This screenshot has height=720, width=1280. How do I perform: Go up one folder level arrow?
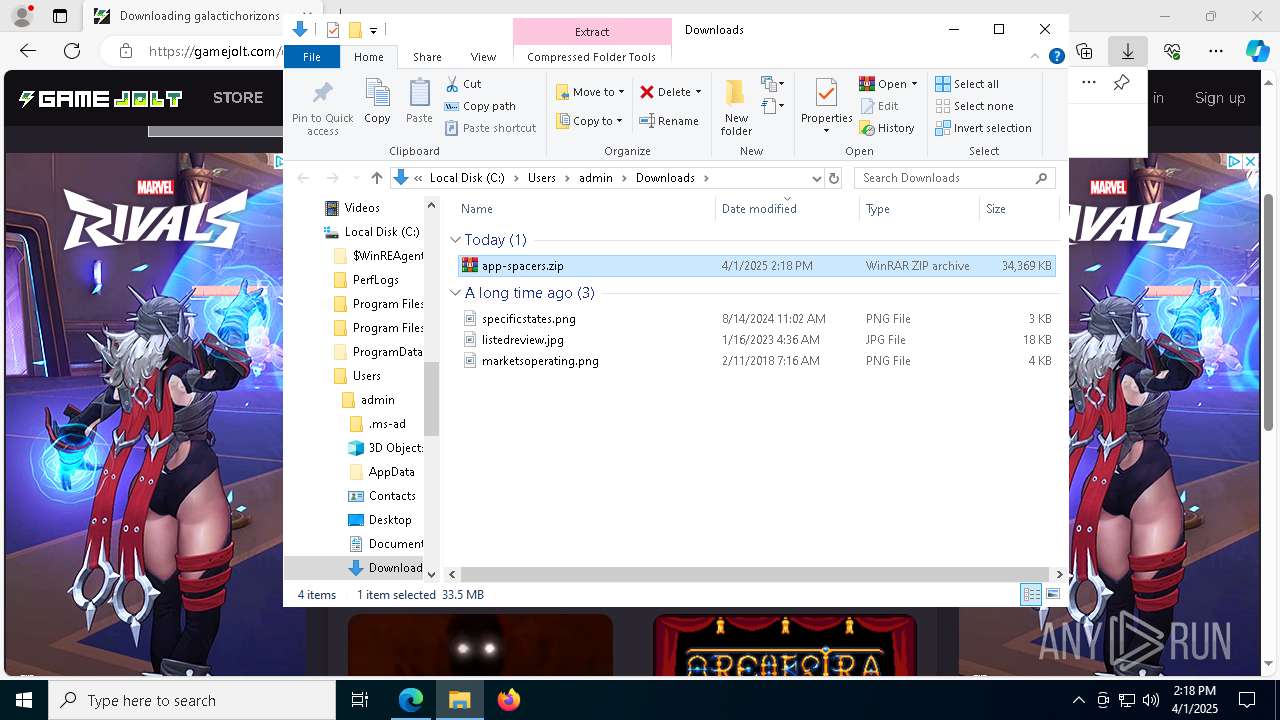(376, 178)
